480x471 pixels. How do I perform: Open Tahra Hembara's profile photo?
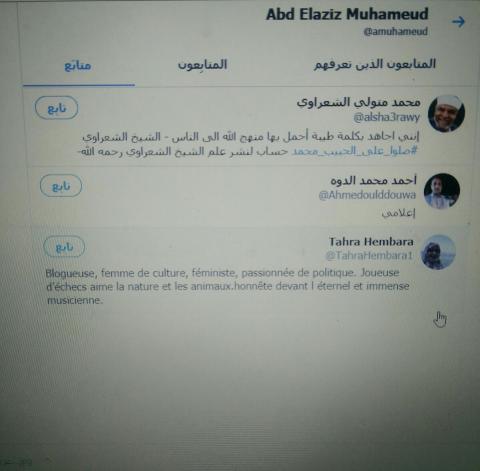pyautogui.click(x=438, y=252)
